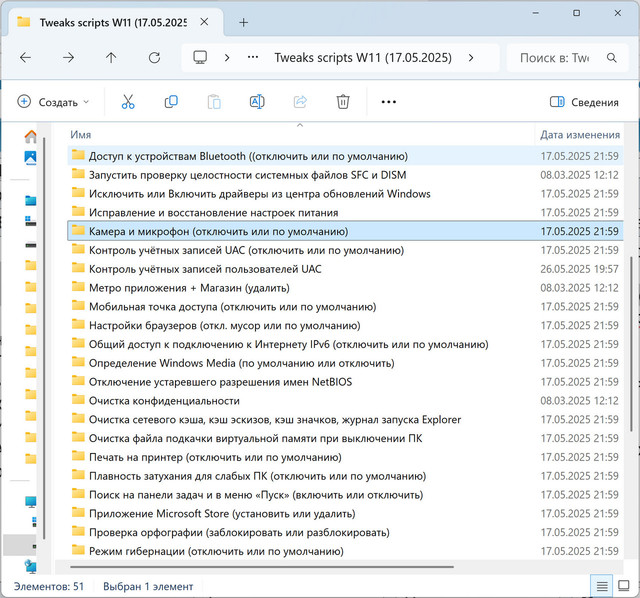Select folder Общий доступ к подключению к Интернету IPv6
Image resolution: width=640 pixels, height=598 pixels.
[345, 344]
